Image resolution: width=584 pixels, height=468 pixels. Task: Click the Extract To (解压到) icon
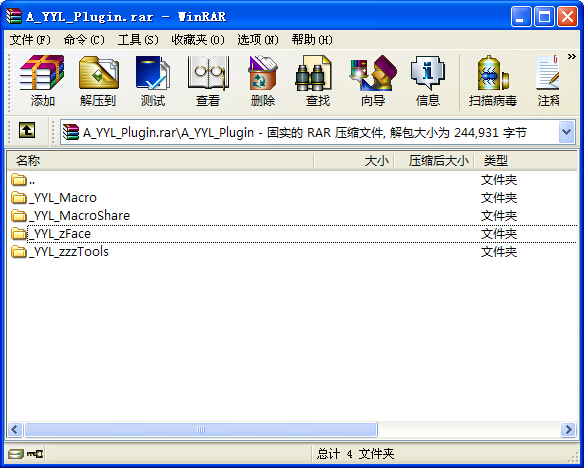[x=98, y=80]
